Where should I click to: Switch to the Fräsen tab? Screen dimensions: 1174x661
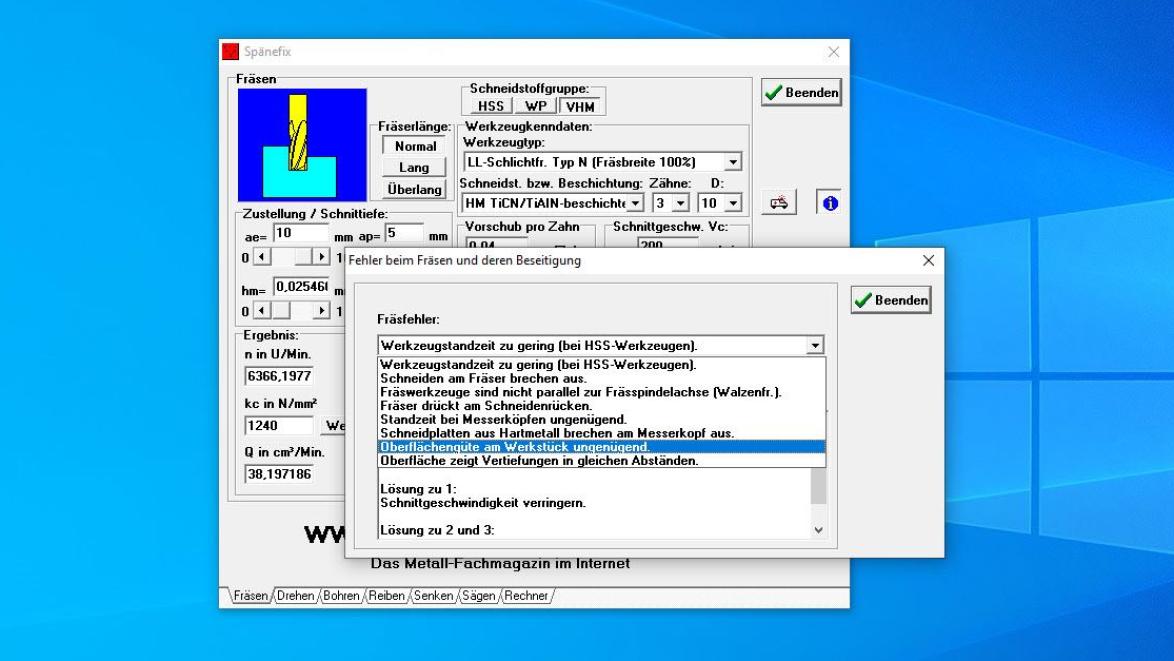click(x=250, y=596)
